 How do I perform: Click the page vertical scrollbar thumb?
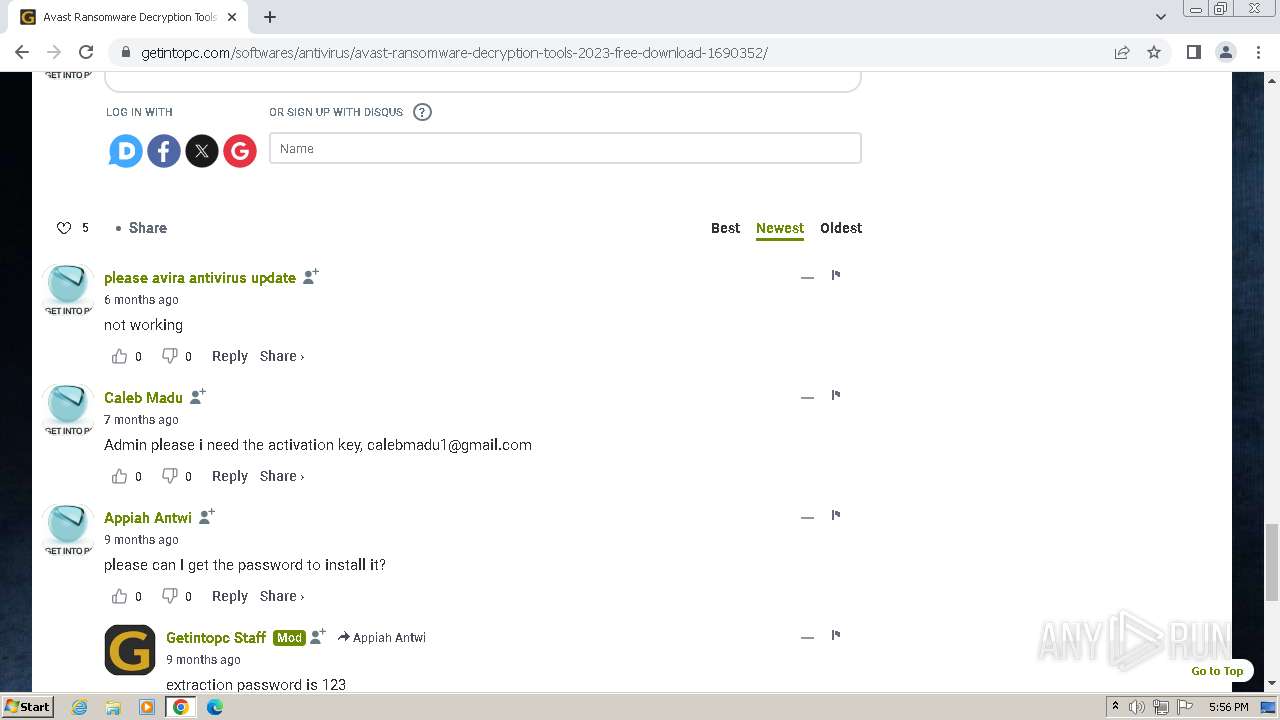pos(1272,561)
